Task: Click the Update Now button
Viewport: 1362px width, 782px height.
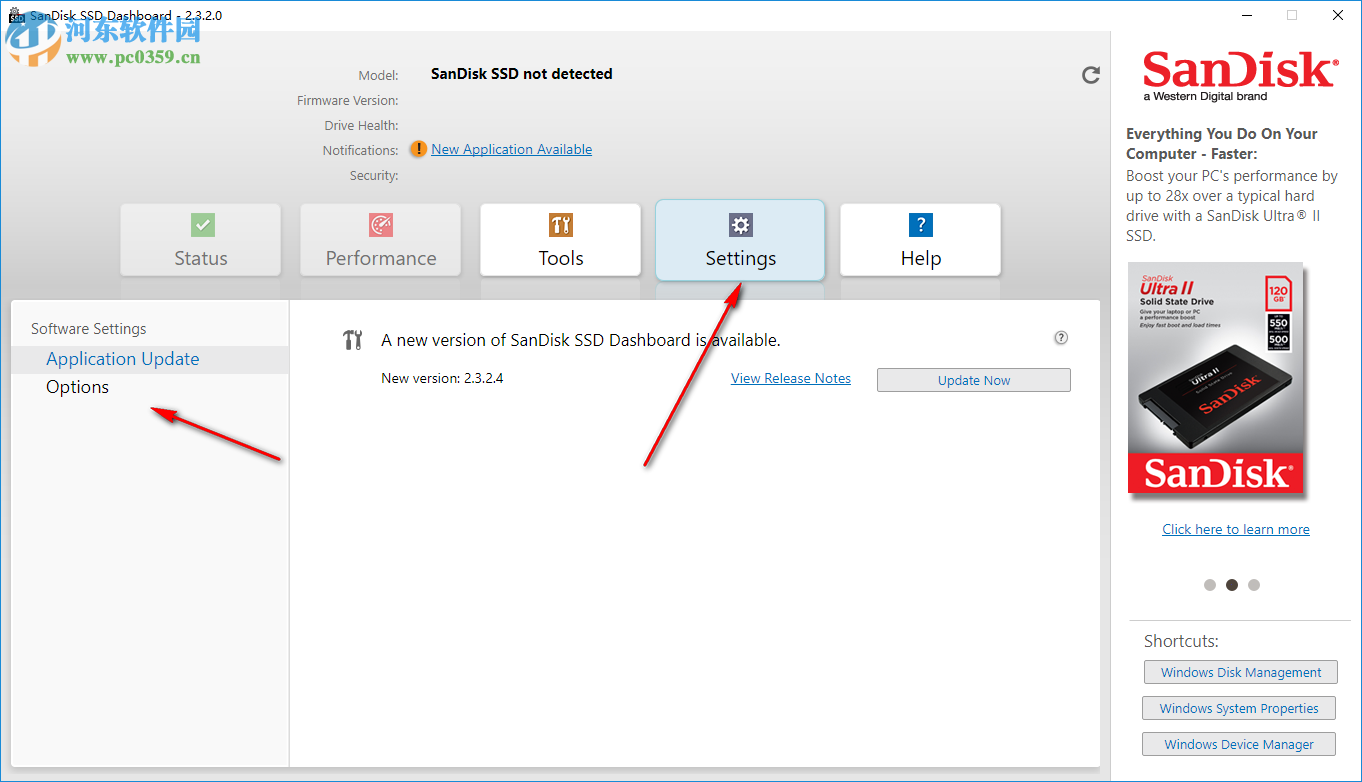Action: (974, 380)
